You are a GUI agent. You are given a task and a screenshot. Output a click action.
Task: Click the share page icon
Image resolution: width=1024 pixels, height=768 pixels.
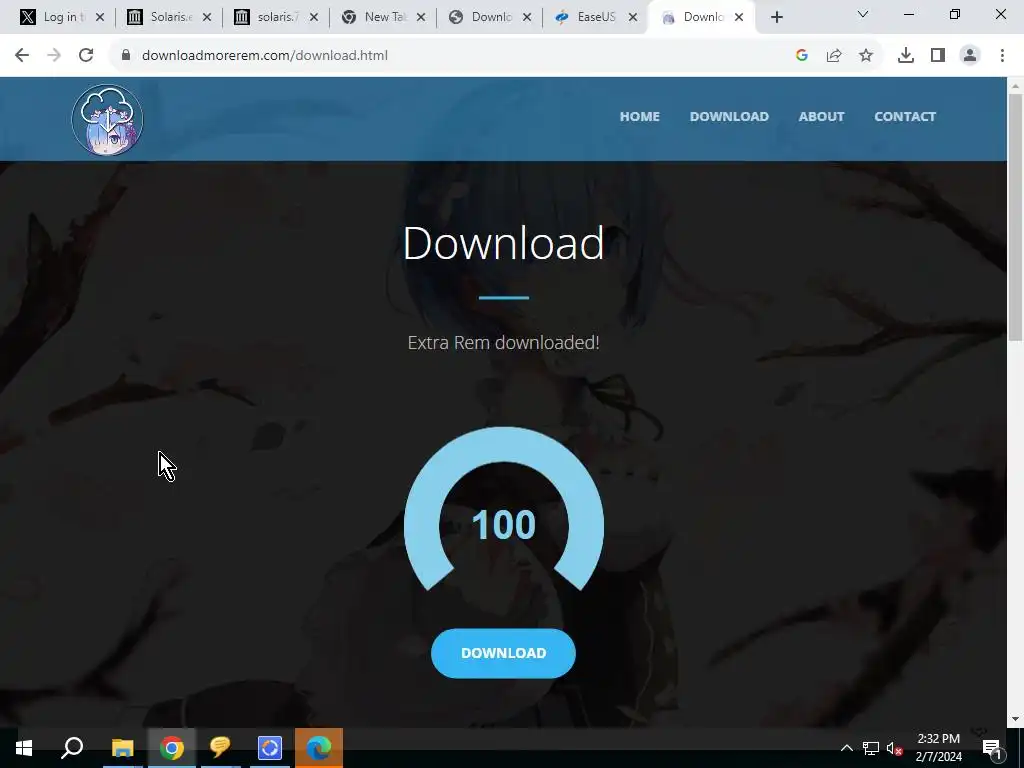pyautogui.click(x=834, y=56)
